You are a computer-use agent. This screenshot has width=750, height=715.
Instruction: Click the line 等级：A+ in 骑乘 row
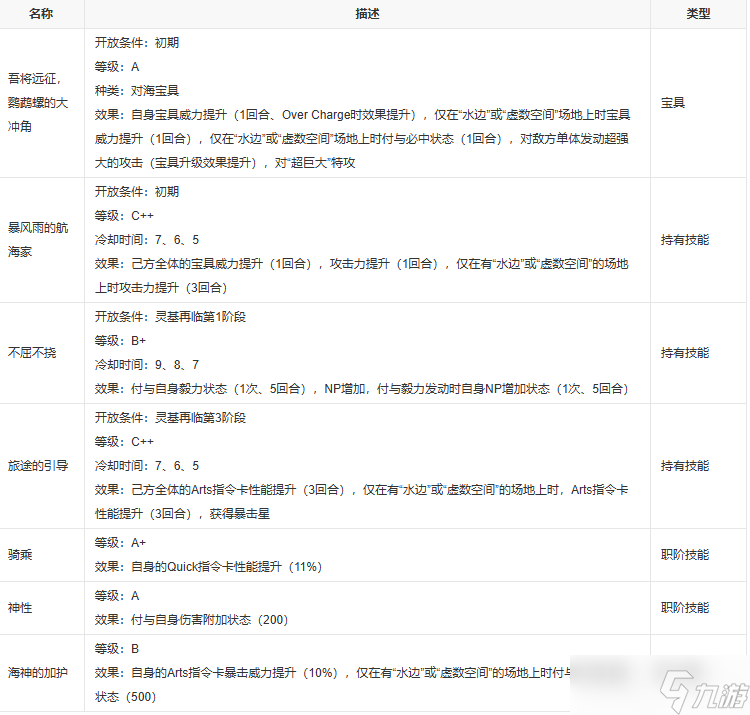pos(120,543)
